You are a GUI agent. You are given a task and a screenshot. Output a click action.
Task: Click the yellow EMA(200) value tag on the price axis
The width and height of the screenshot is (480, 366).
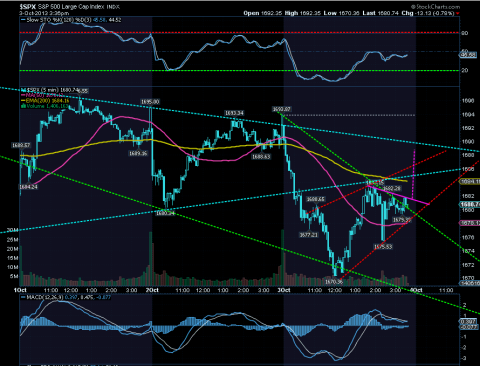point(470,182)
